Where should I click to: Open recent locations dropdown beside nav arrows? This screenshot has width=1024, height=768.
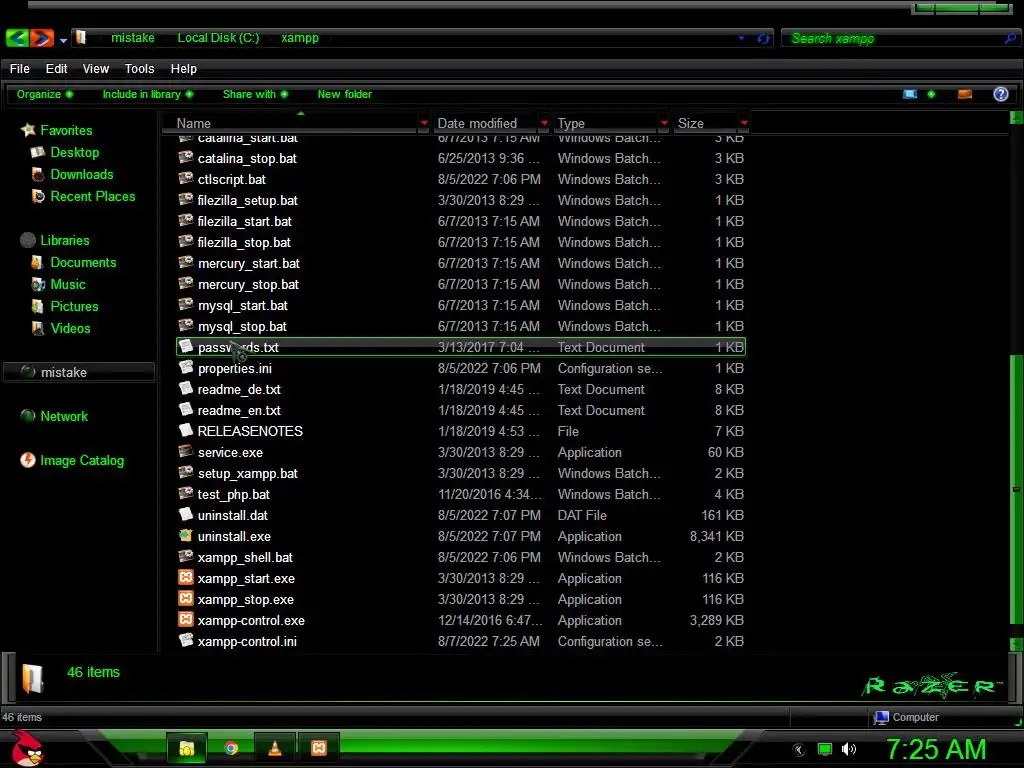click(x=63, y=40)
